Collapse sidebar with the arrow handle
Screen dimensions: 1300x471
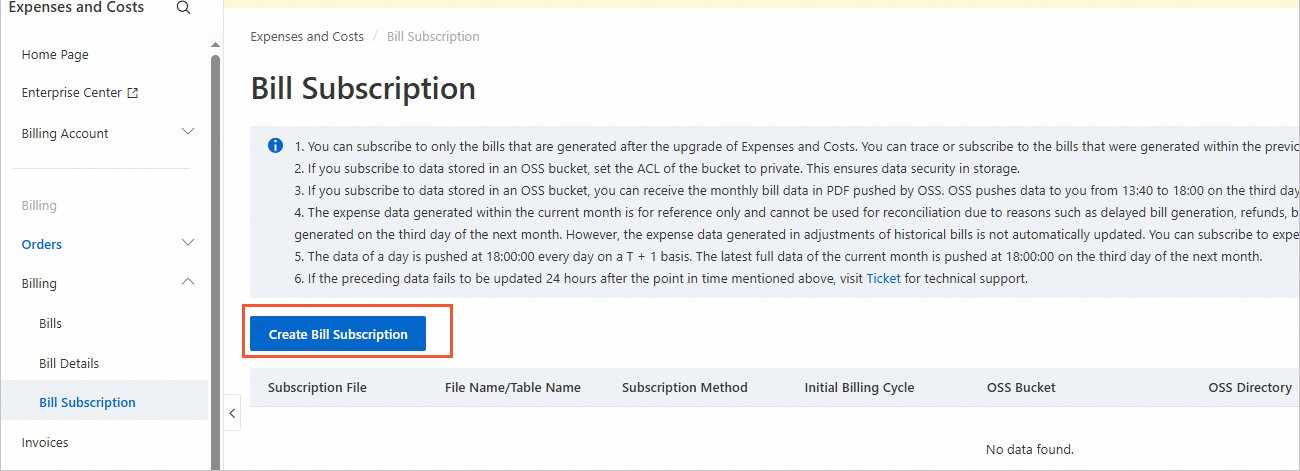(232, 412)
